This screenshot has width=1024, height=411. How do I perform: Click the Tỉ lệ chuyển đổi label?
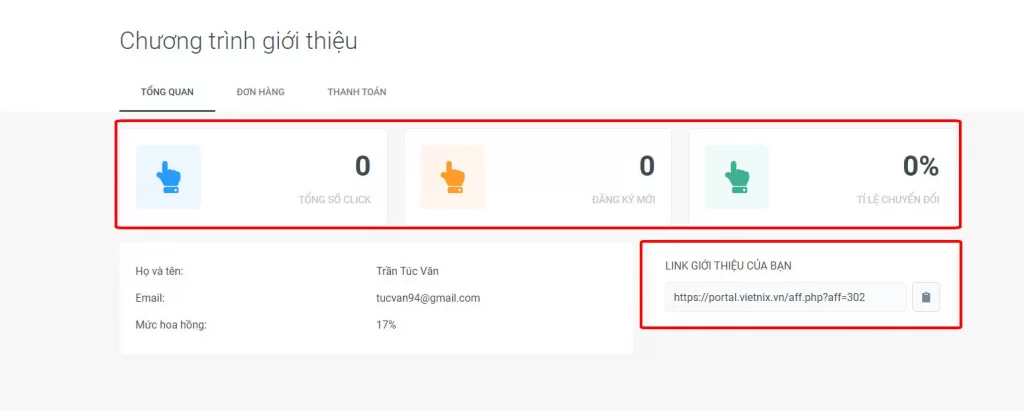[898, 200]
